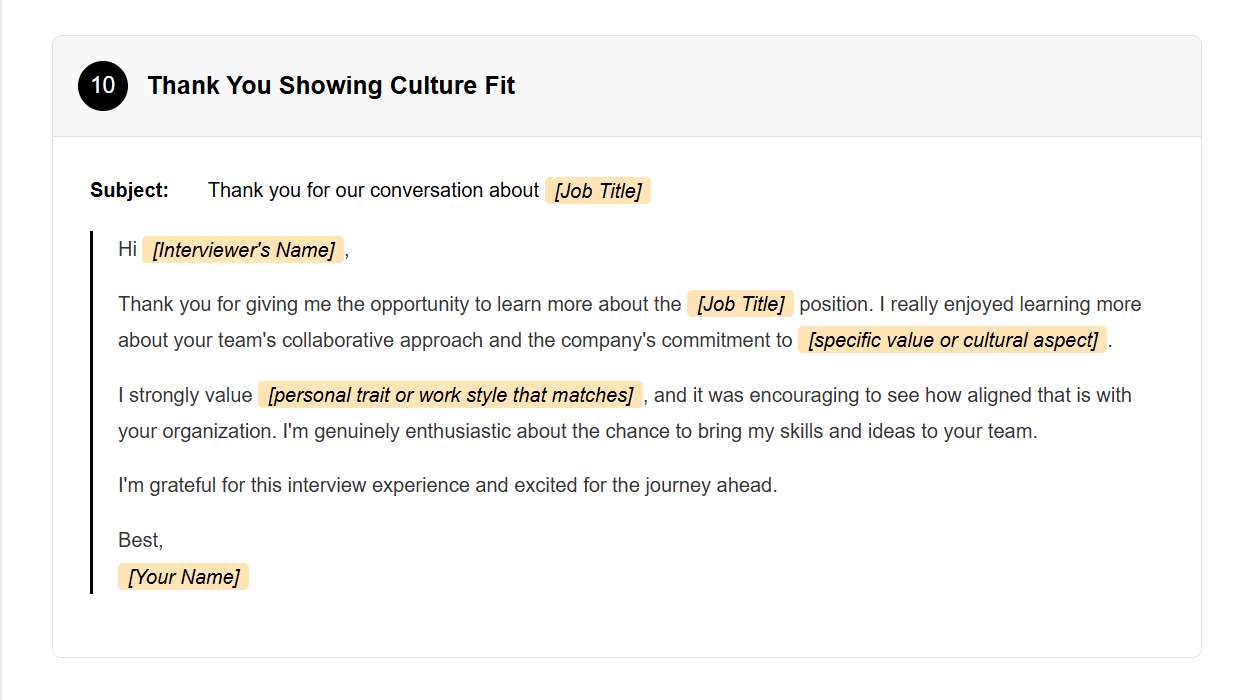Select the [specific value or cultural aspect] placeholder
This screenshot has height=700, width=1252.
(952, 340)
